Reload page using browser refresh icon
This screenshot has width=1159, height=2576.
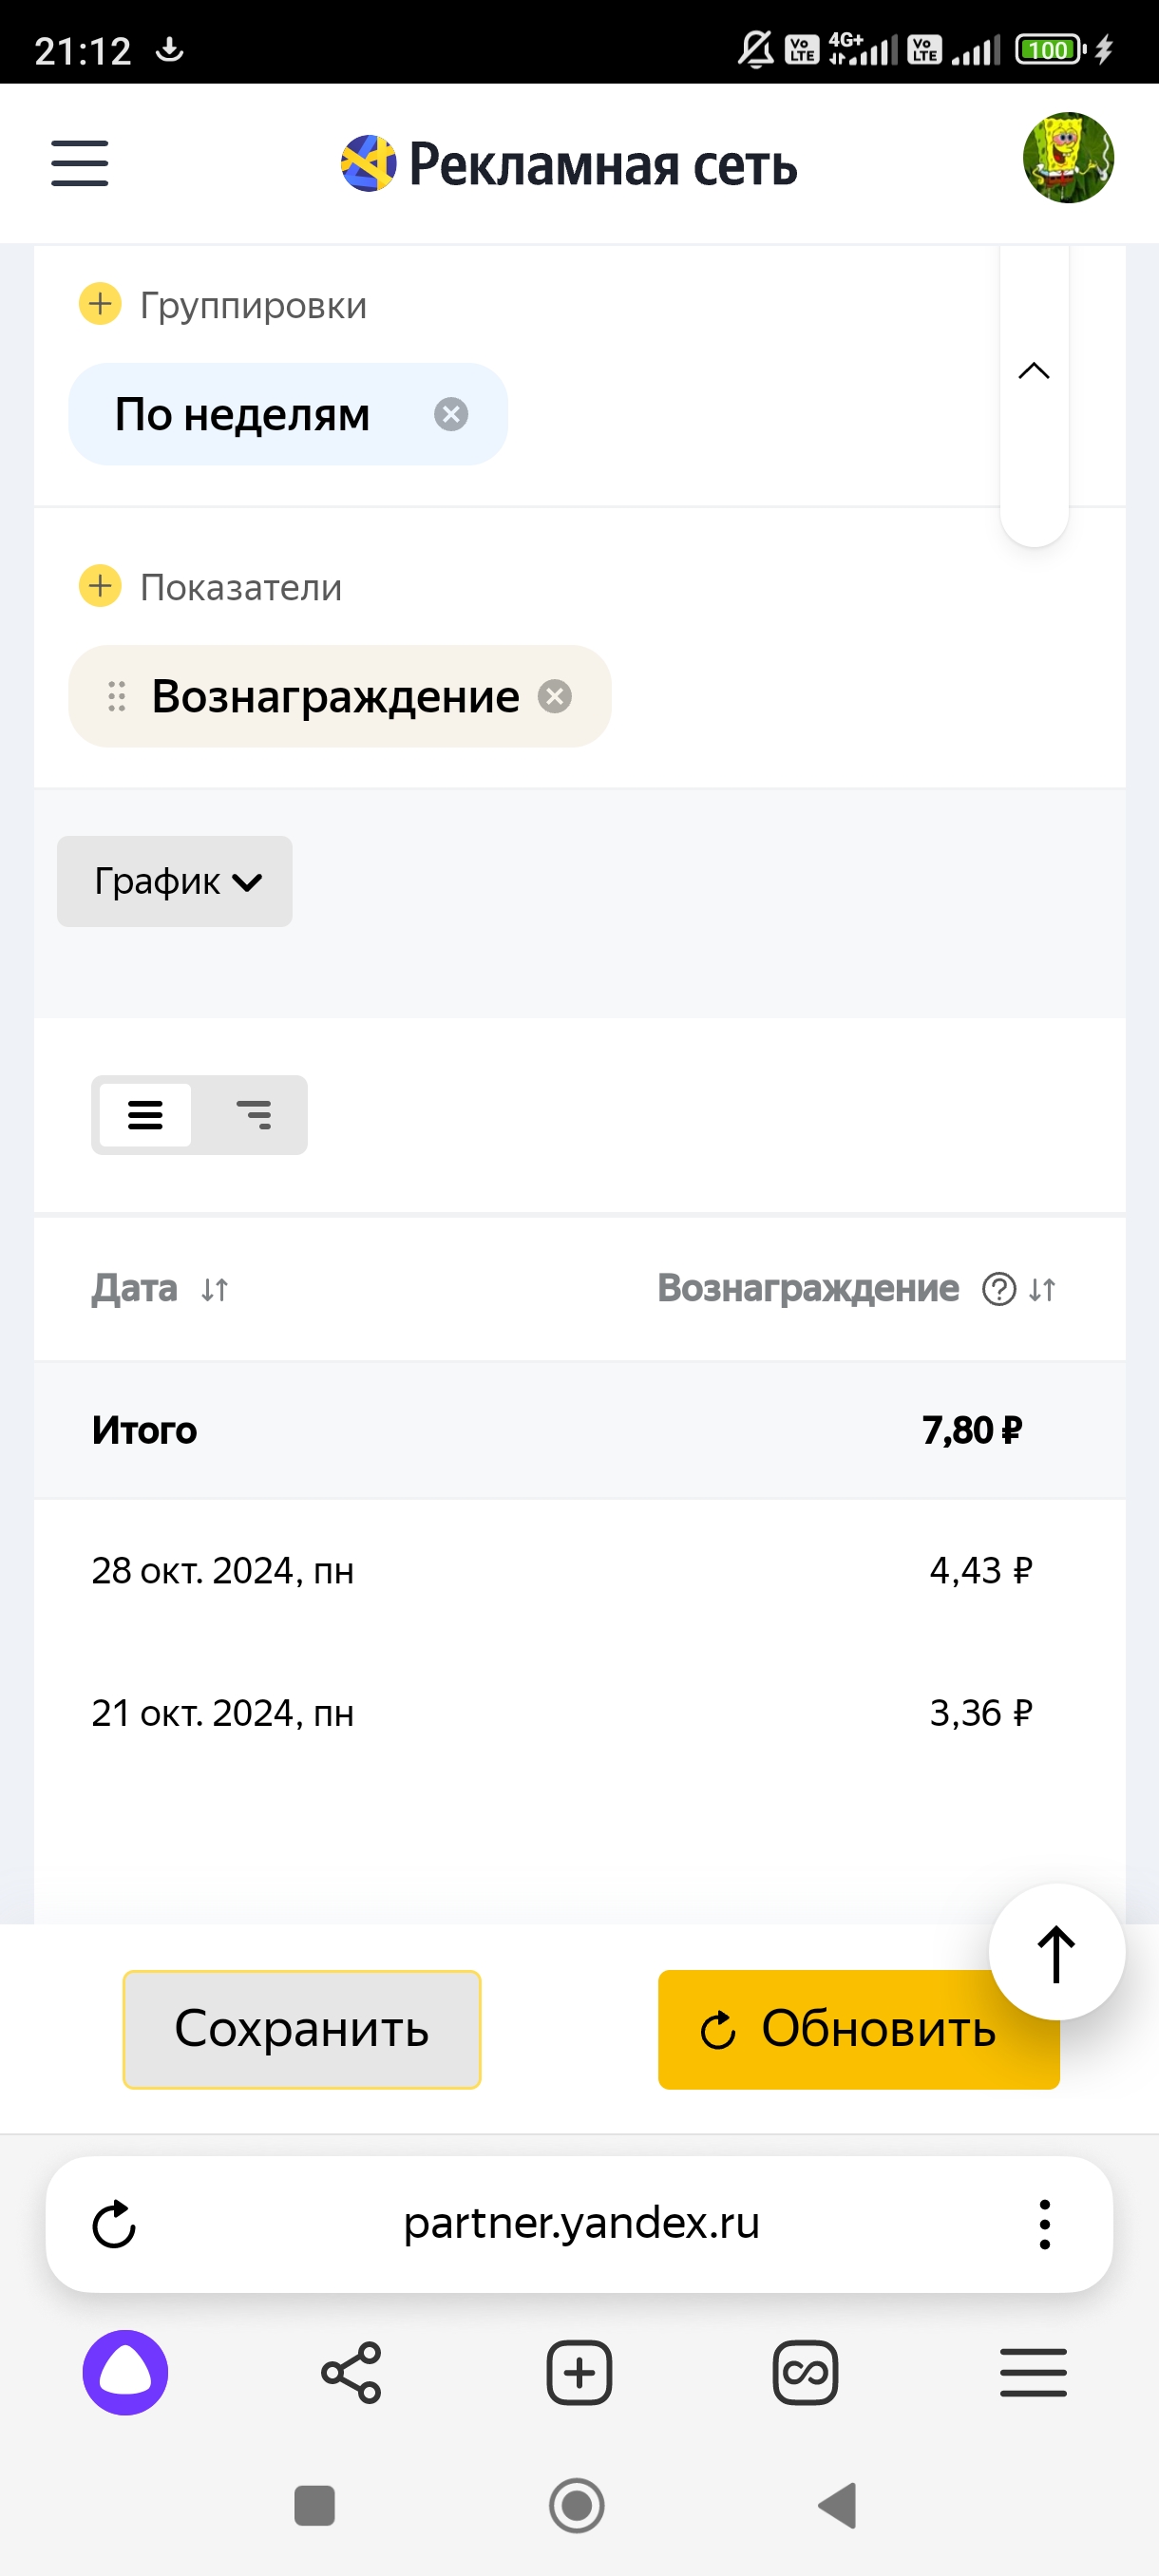[114, 2224]
